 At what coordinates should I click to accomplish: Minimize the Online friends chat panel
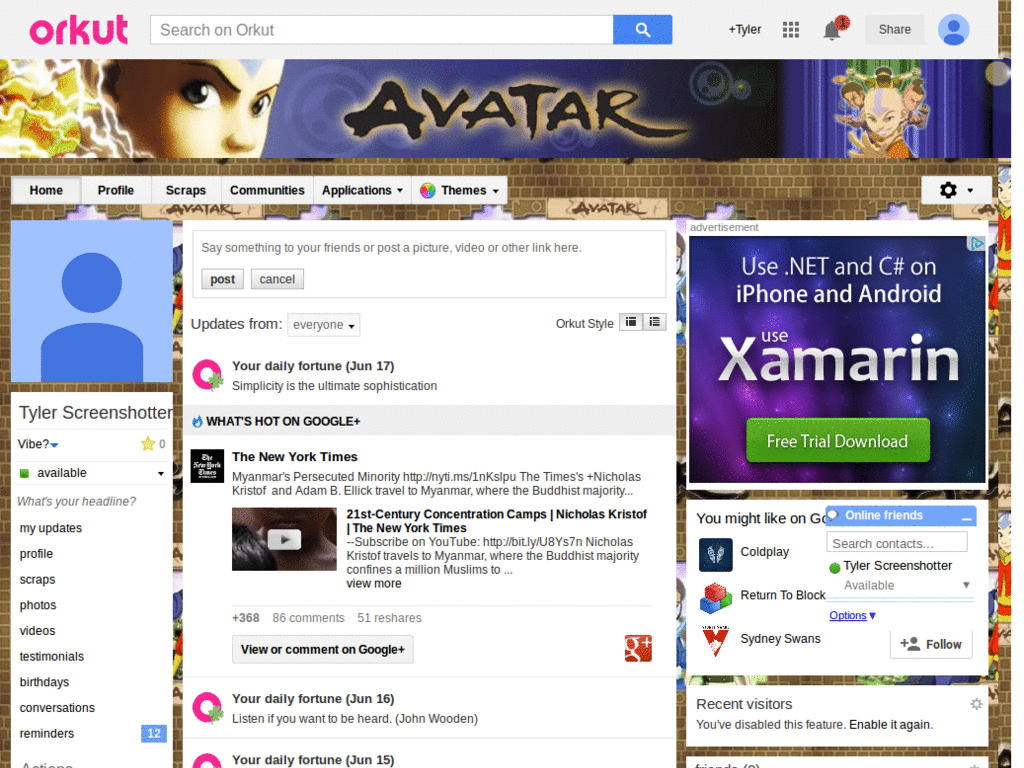(967, 517)
